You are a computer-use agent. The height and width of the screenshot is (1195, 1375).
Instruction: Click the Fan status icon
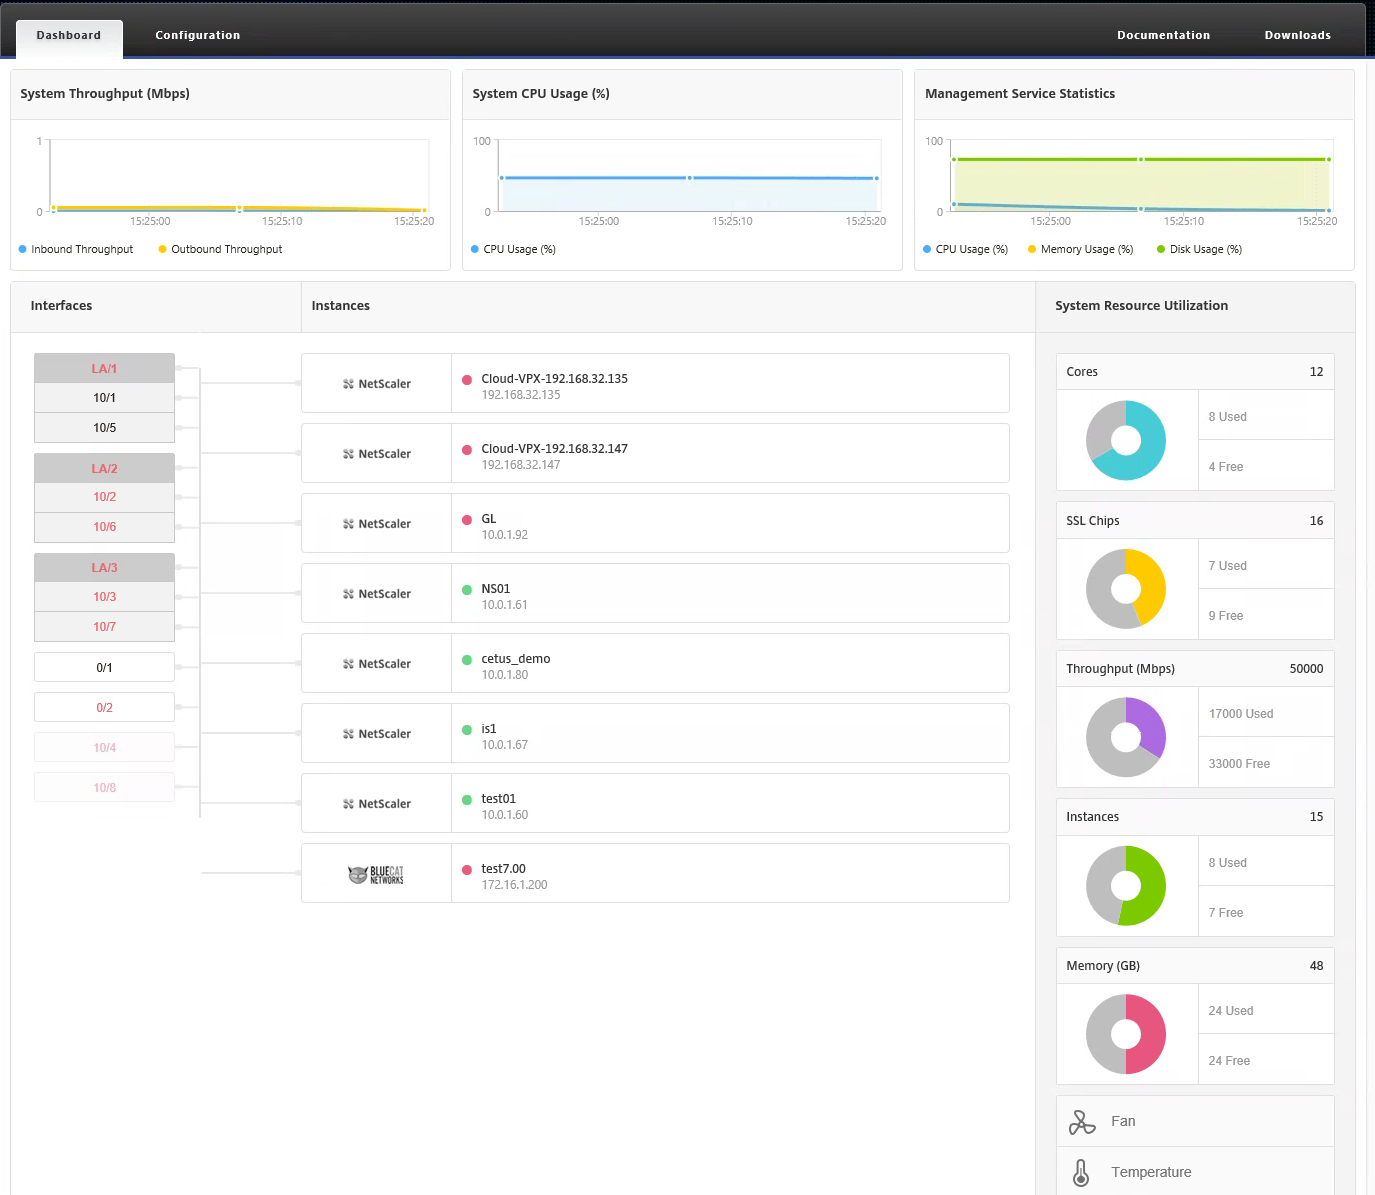pyautogui.click(x=1081, y=1122)
